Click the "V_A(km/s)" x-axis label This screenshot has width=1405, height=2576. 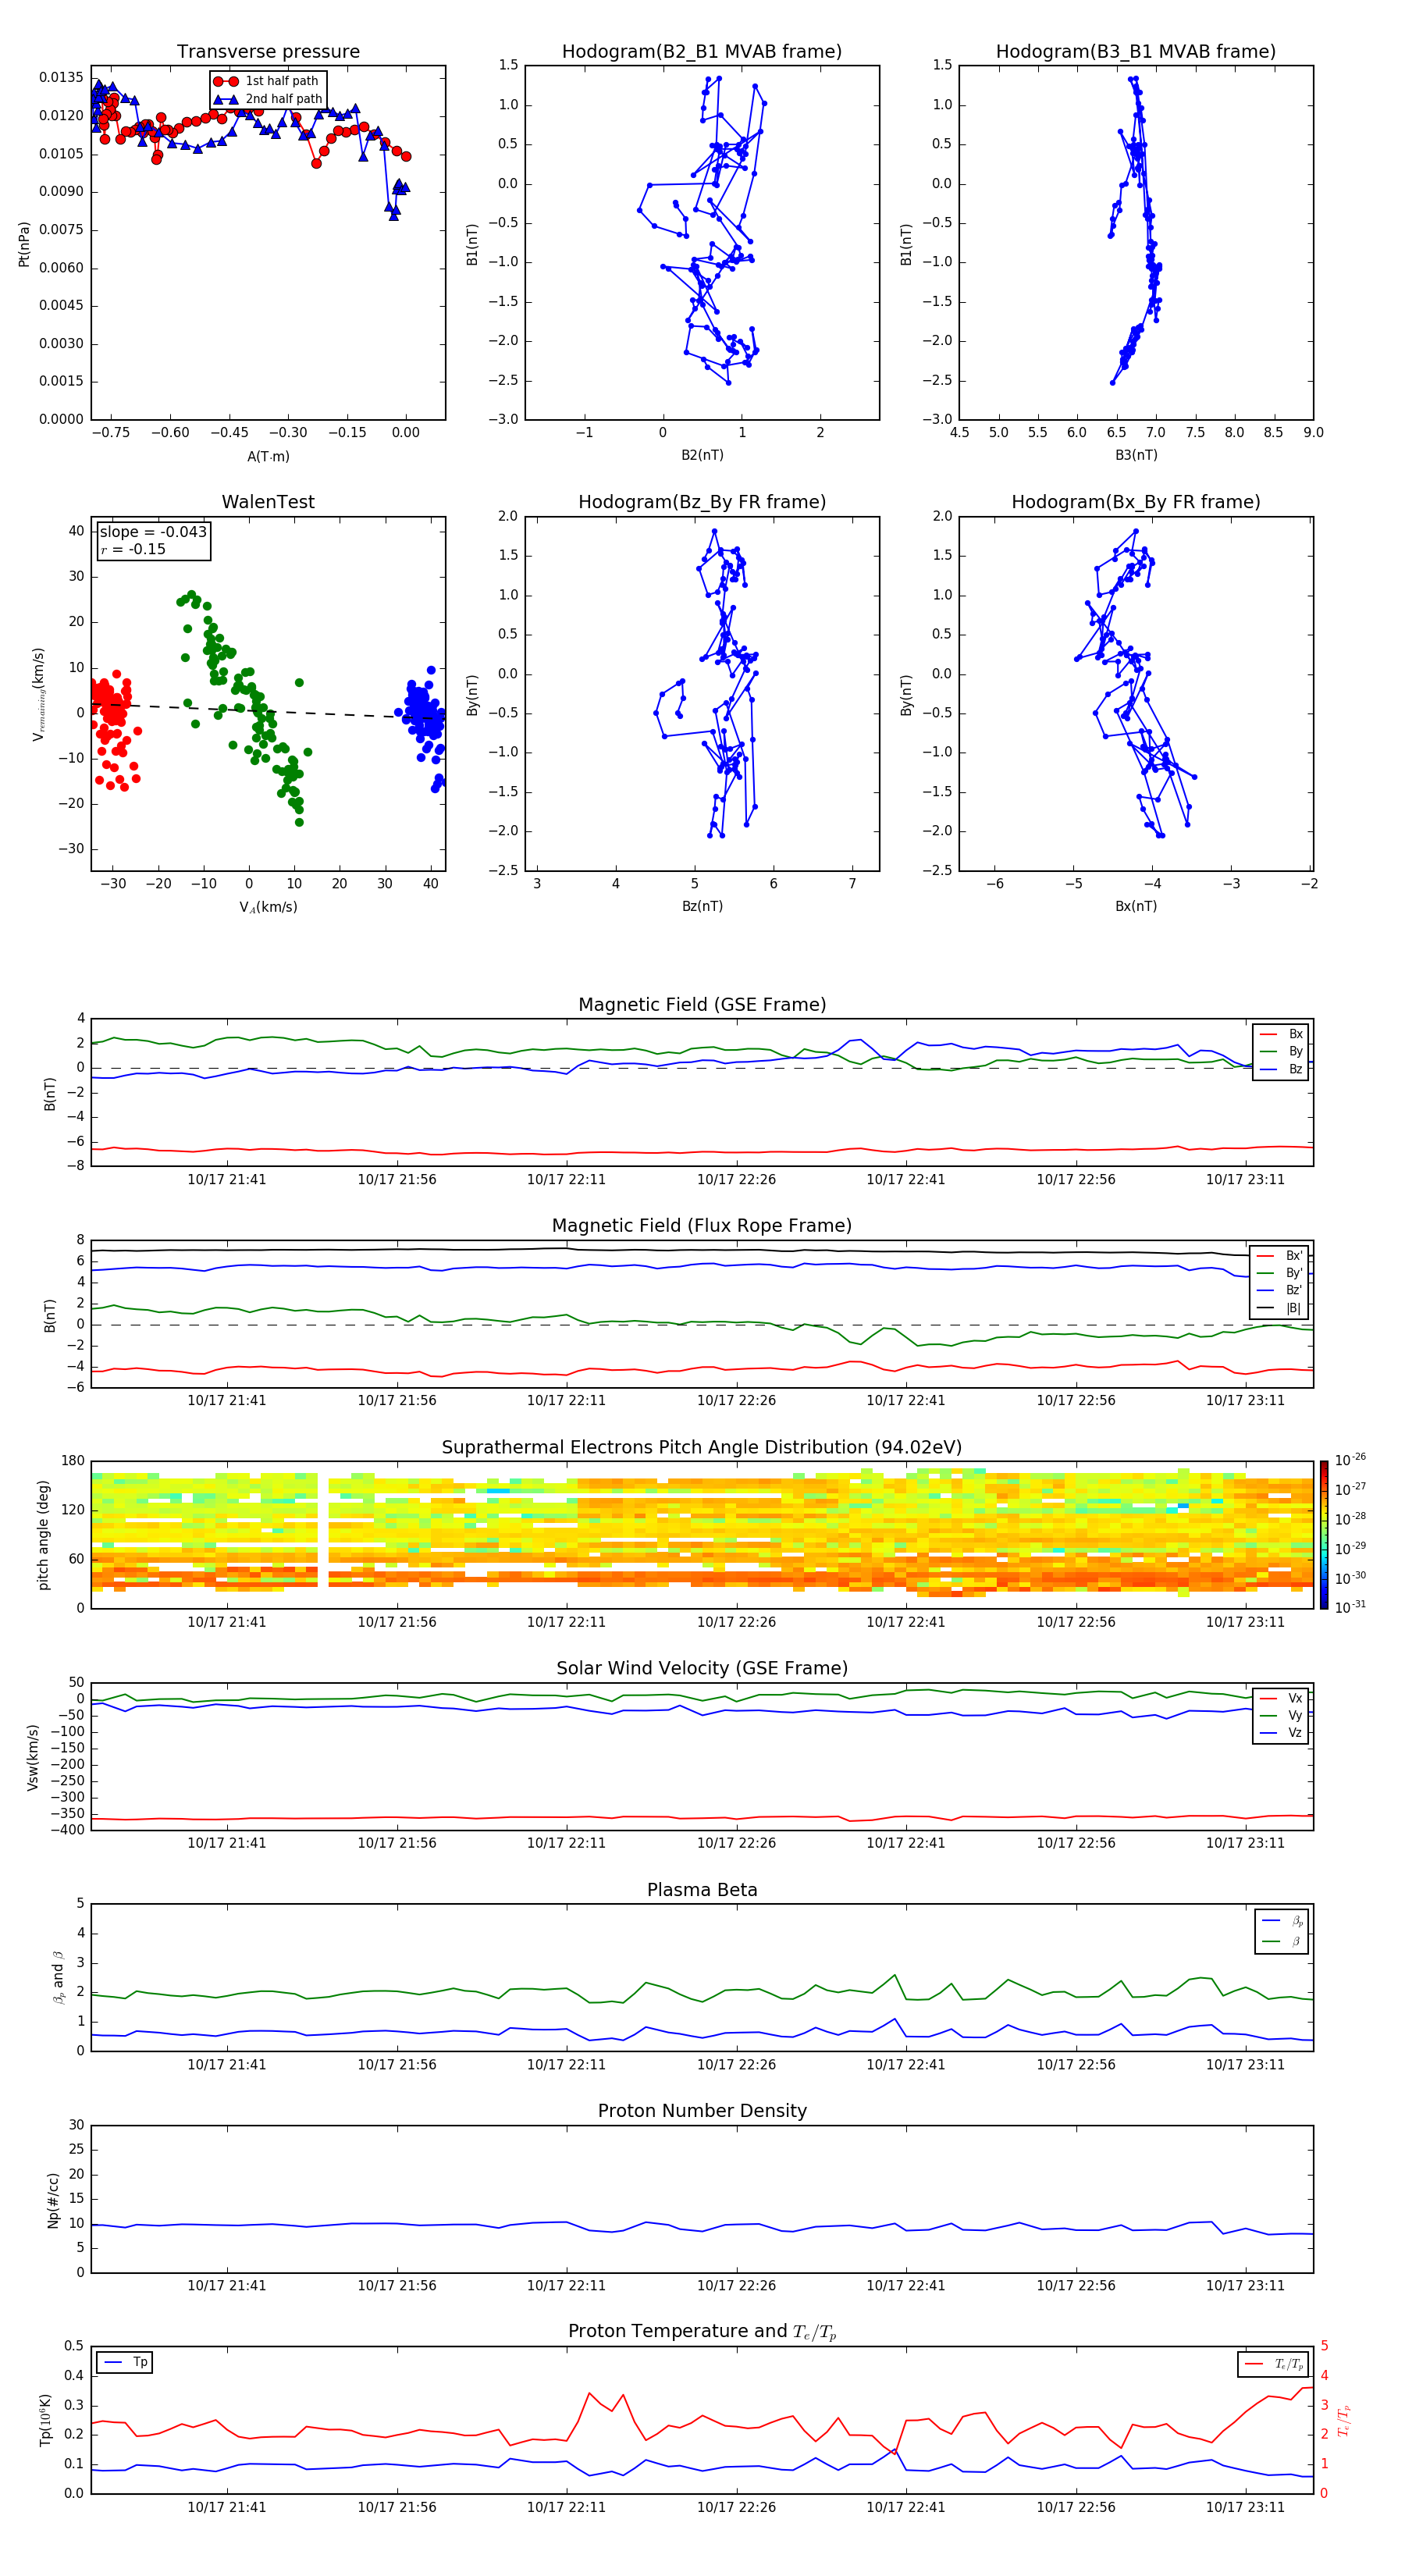268,907
